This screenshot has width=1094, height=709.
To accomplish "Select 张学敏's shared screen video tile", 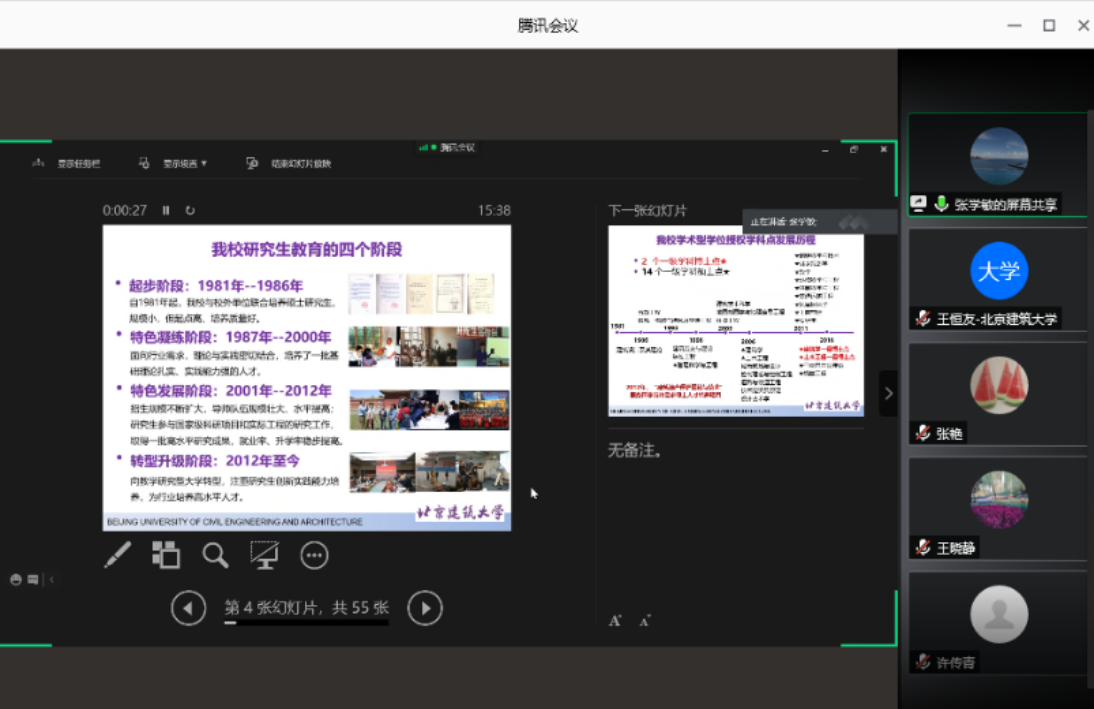I will point(997,165).
